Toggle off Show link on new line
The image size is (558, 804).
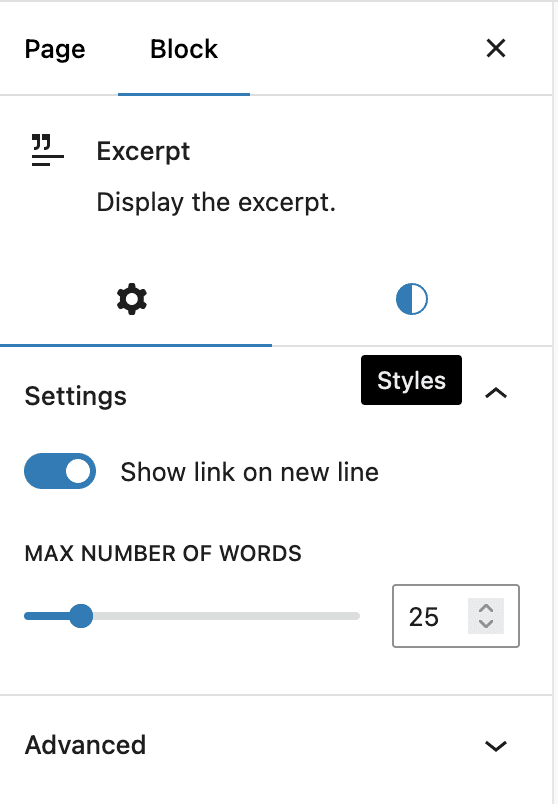(60, 471)
